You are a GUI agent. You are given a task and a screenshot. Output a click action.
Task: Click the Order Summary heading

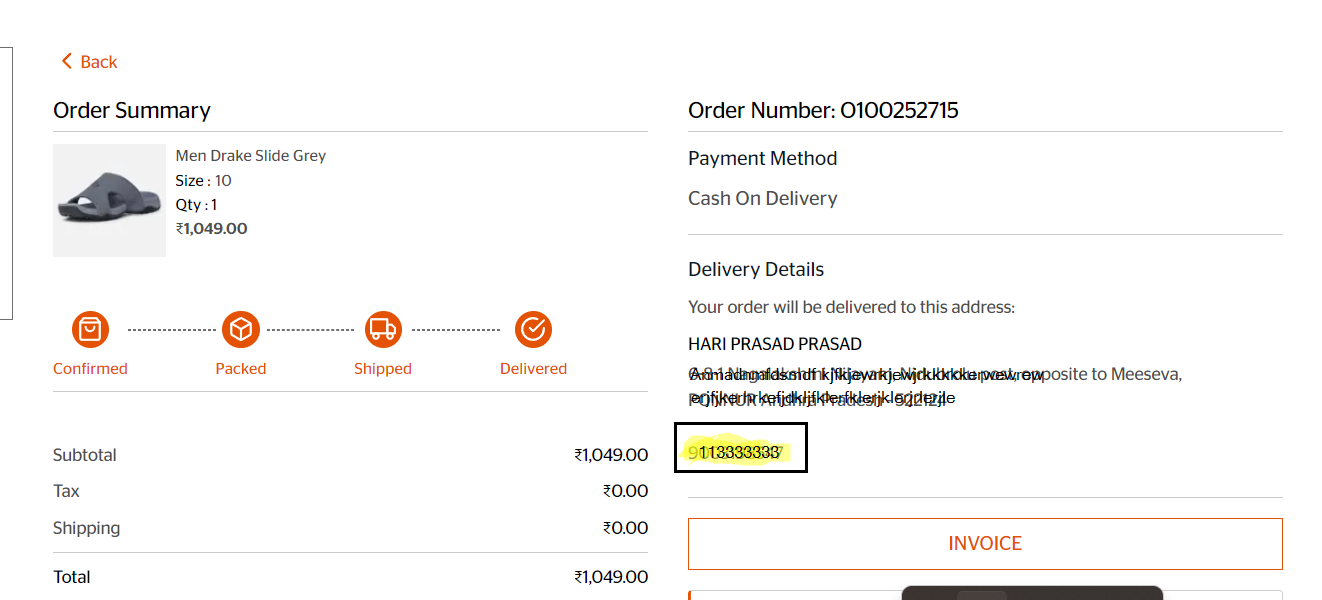click(x=132, y=111)
